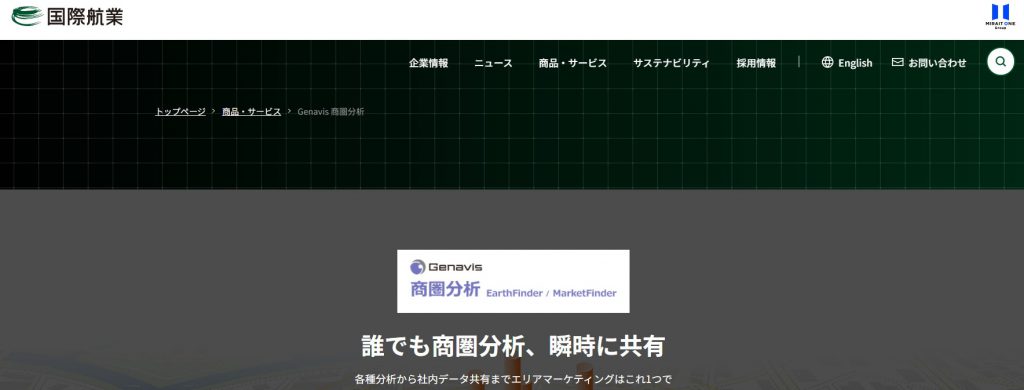Screen dimensions: 1024x390
Task: Open the search magnifier button
Action: point(1000,62)
